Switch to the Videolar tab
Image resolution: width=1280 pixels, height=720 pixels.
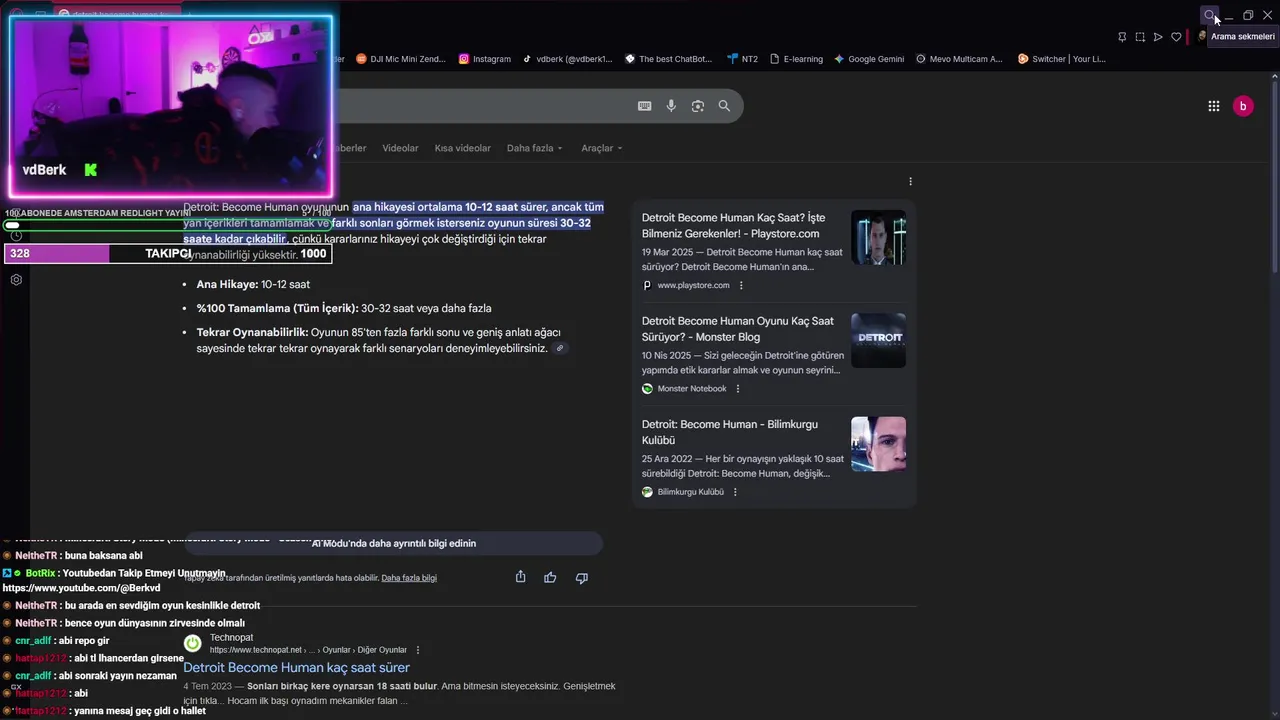[x=400, y=148]
